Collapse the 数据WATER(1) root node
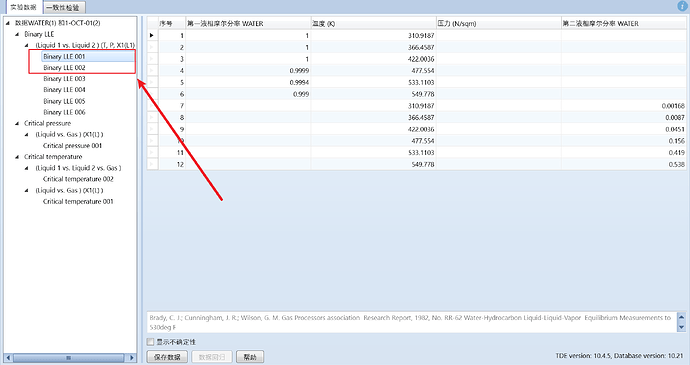This screenshot has height=365, width=690. click(x=7, y=23)
